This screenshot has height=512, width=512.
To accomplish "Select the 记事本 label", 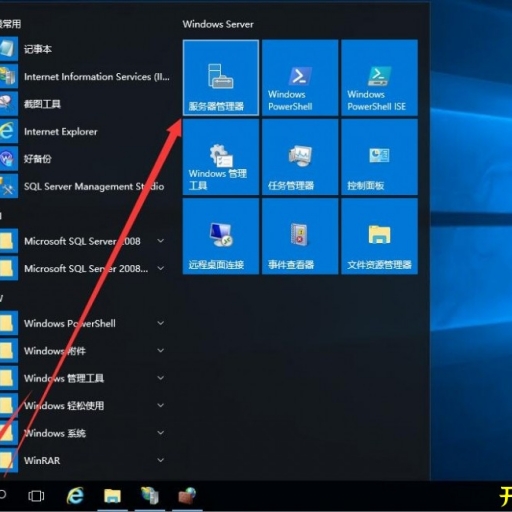I will (38, 49).
